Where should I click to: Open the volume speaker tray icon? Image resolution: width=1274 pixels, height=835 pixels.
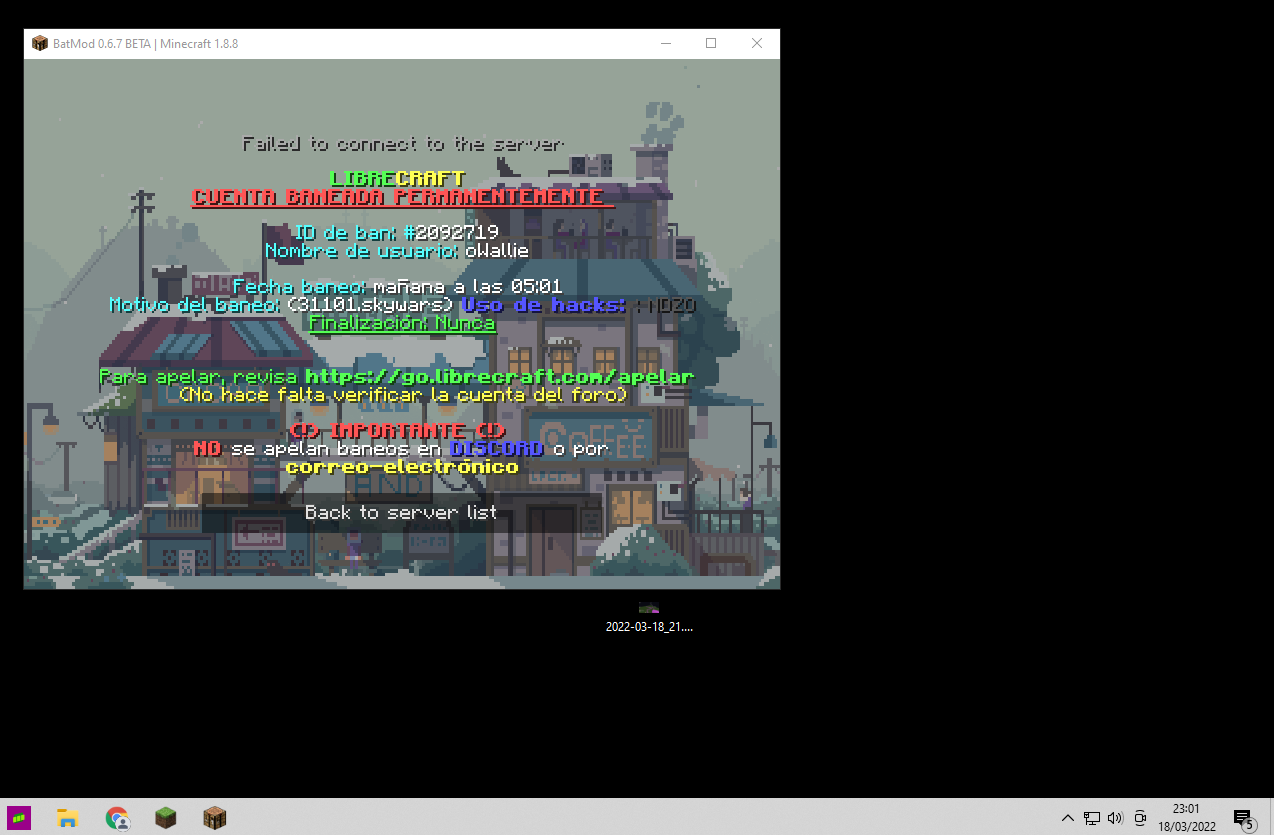pos(1116,818)
